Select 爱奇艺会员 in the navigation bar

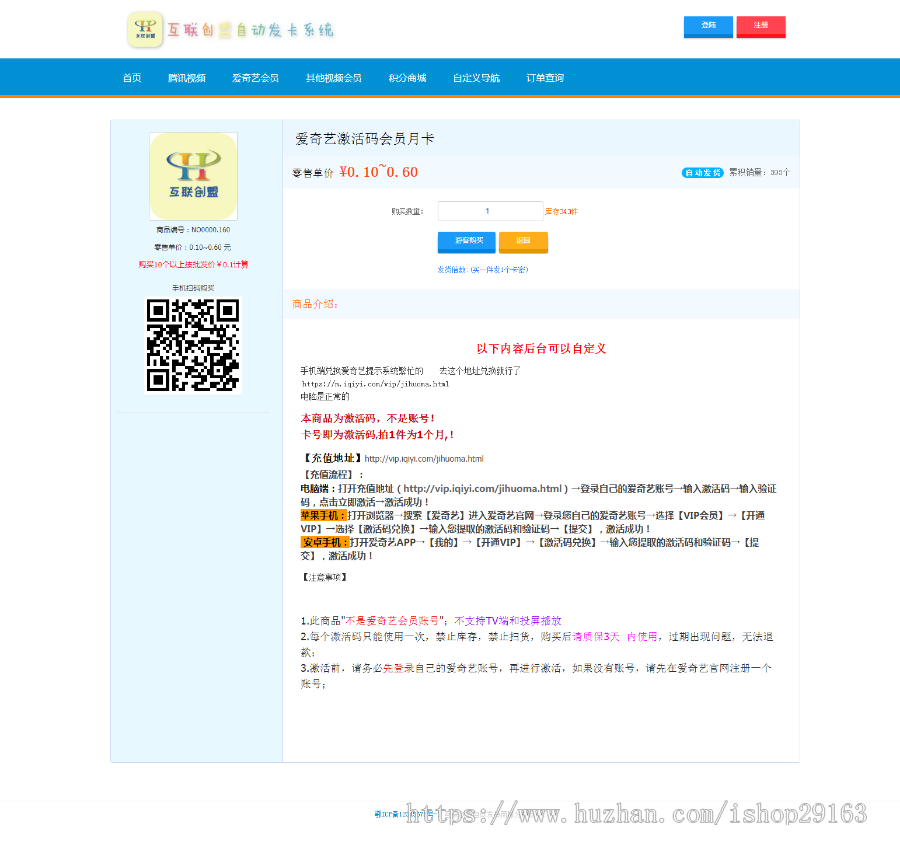255,78
